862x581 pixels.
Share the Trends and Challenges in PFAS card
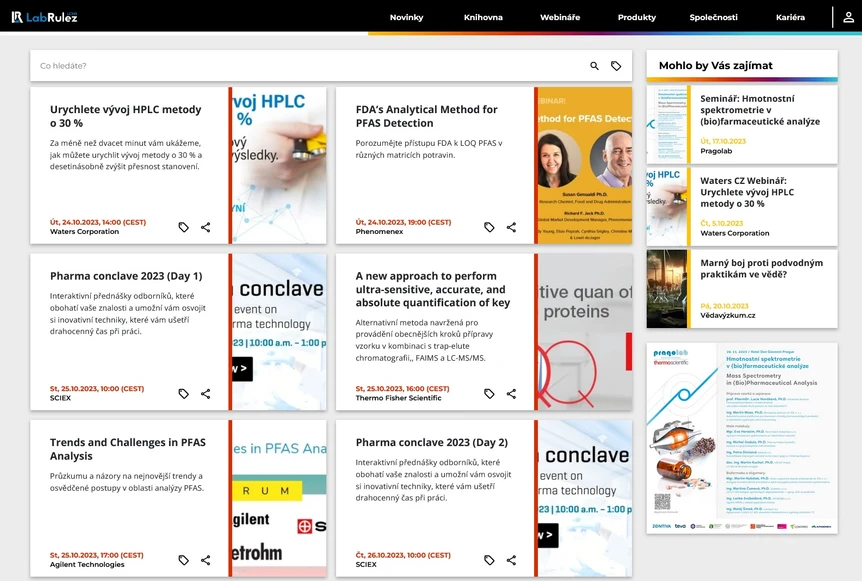coord(206,560)
